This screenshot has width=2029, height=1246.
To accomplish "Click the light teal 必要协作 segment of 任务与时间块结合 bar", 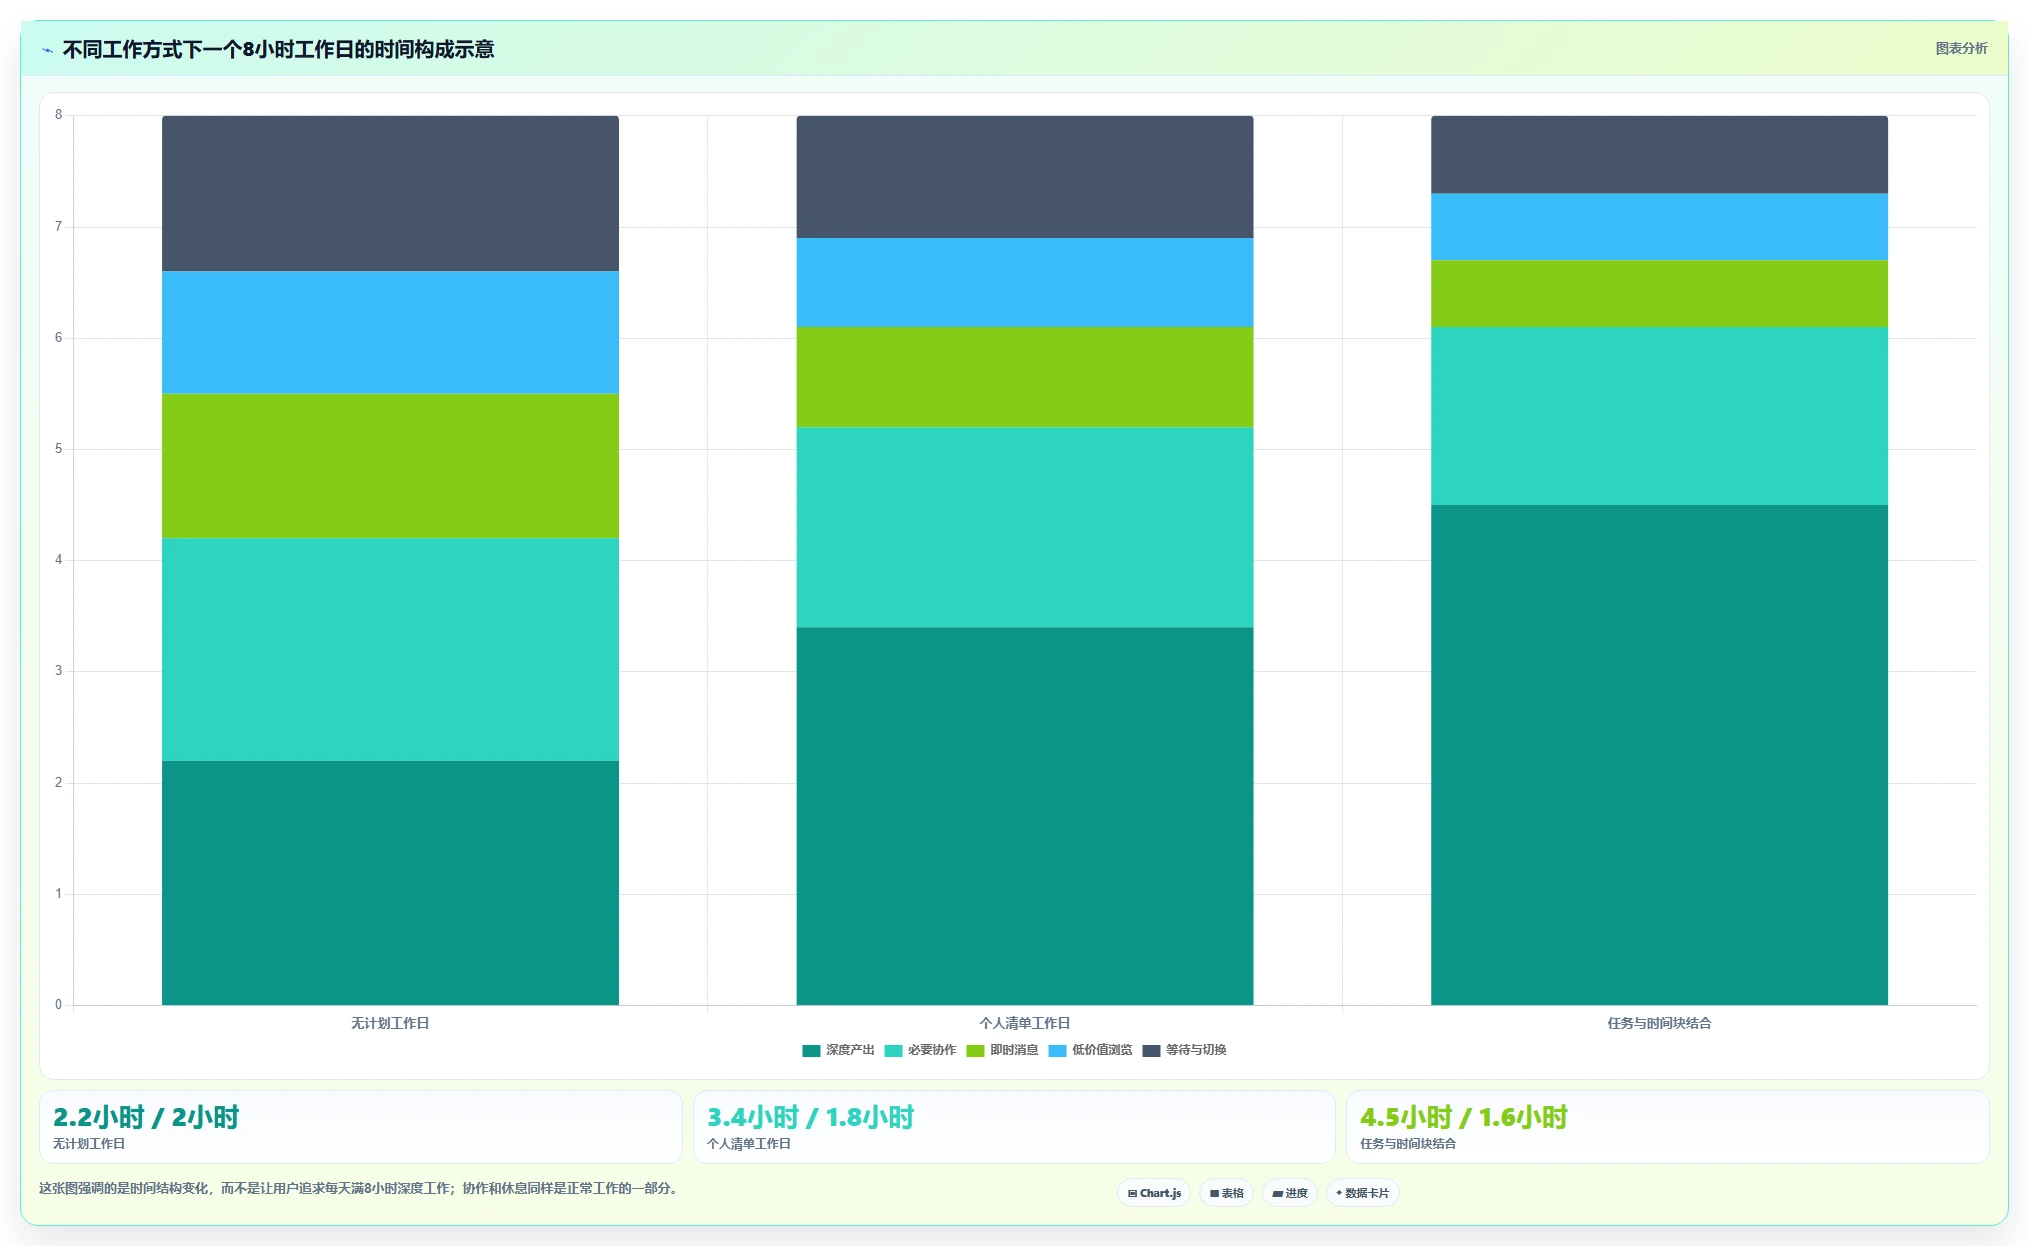I will (x=1659, y=416).
